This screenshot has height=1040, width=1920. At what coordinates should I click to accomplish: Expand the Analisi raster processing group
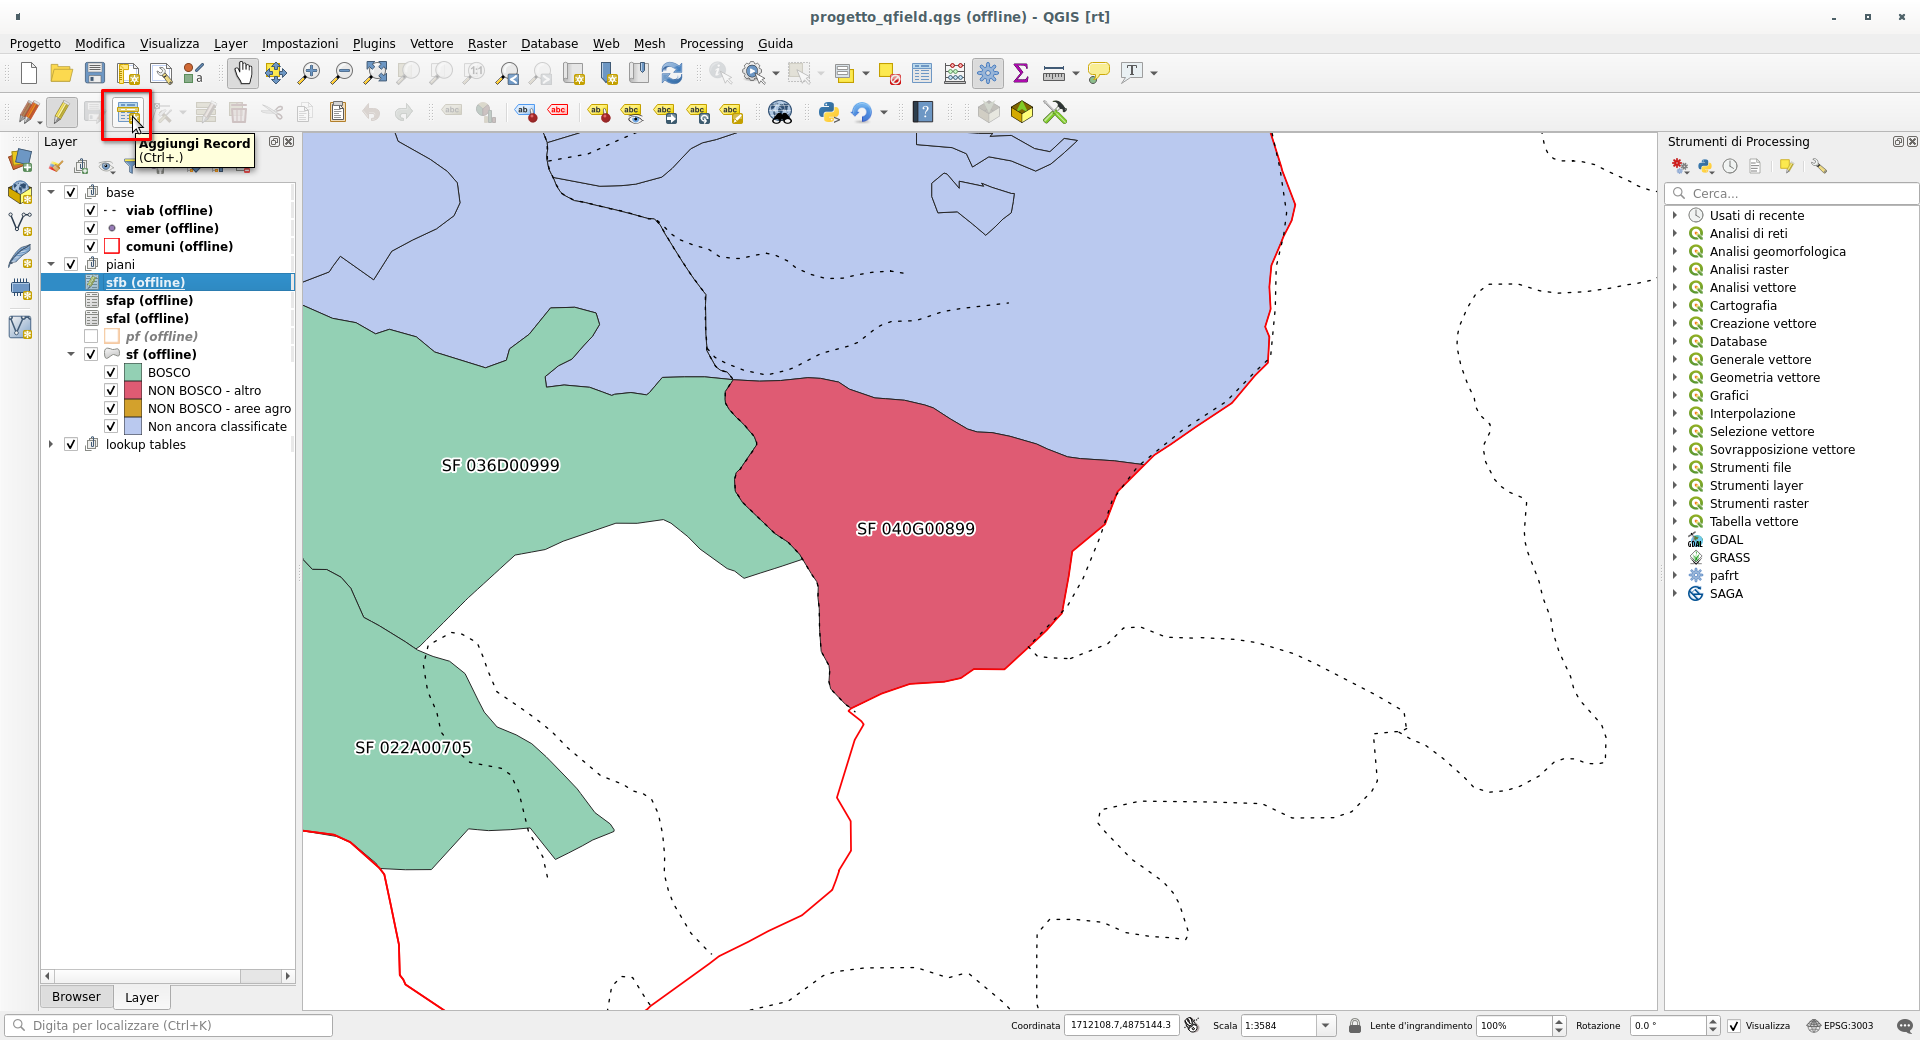[1675, 269]
